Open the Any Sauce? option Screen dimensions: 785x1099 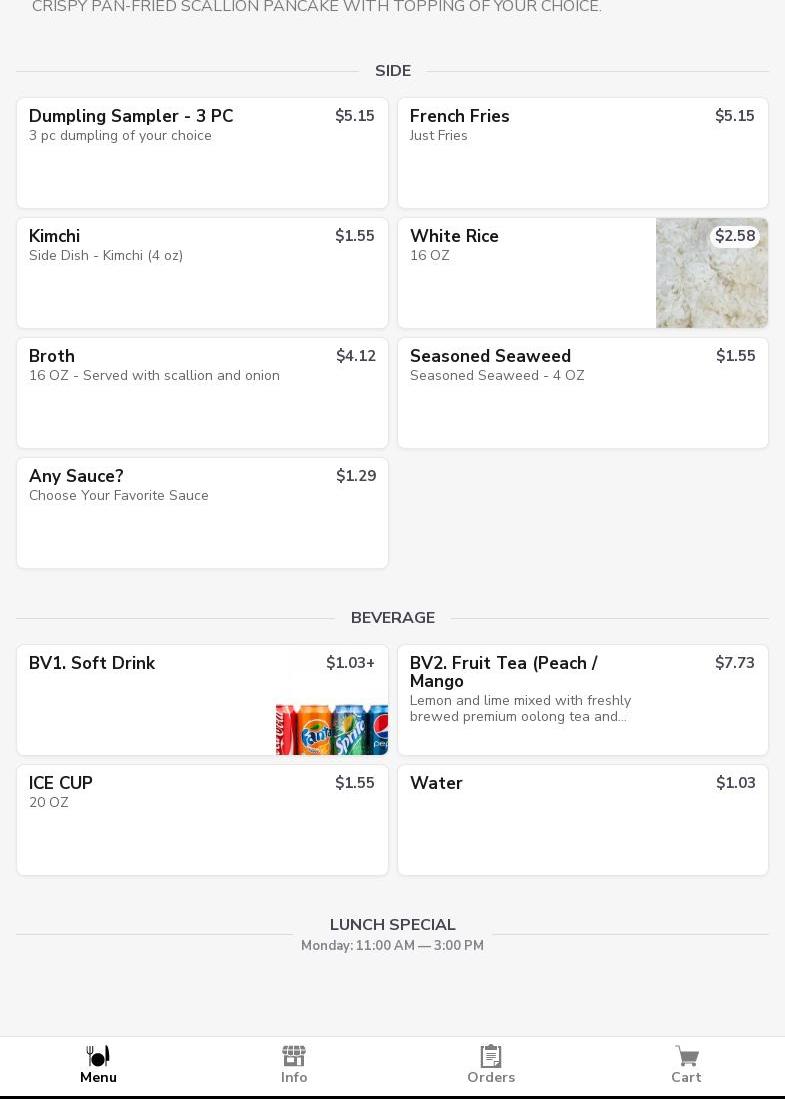point(202,513)
